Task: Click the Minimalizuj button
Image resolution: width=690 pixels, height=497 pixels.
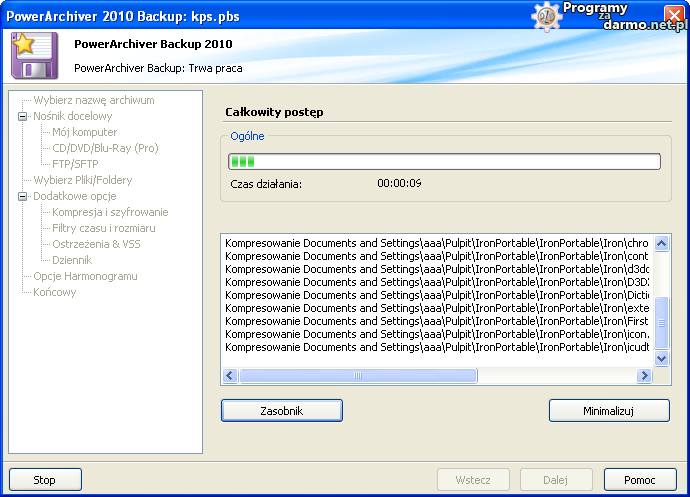Action: pyautogui.click(x=609, y=411)
